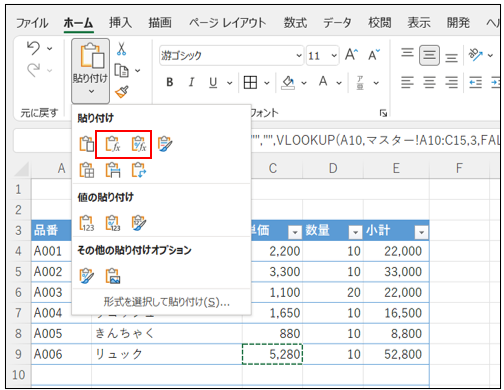Toggle Bold formatting
This screenshot has height=390, width=504.
pyautogui.click(x=170, y=82)
